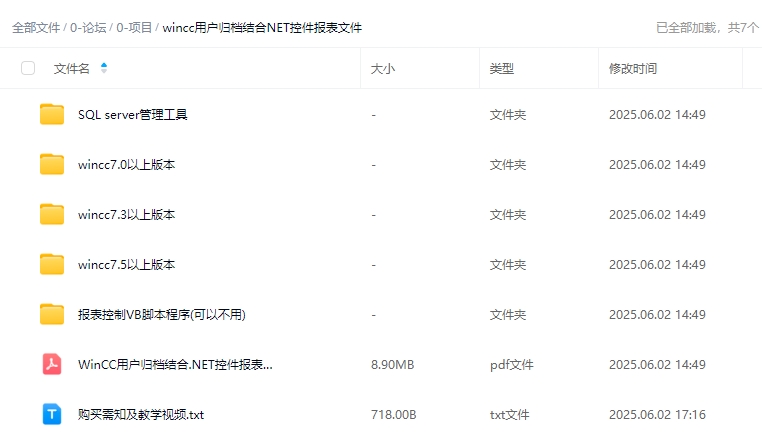Screen dimensions: 762x445
Task: Go to 0-项目 in breadcrumb
Action: (134, 28)
